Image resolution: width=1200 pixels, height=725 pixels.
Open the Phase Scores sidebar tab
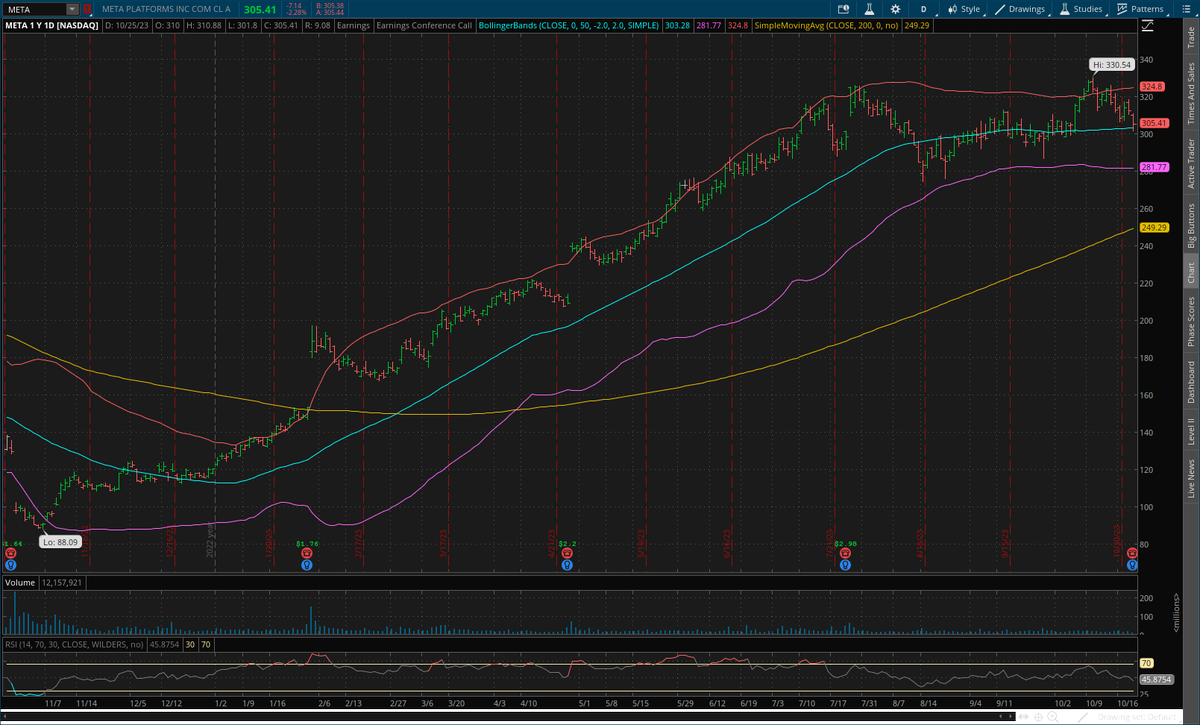coord(1190,323)
